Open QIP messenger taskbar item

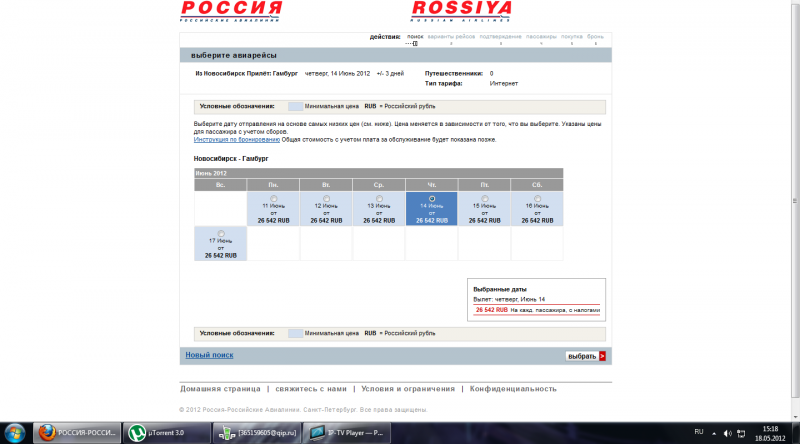pos(257,433)
